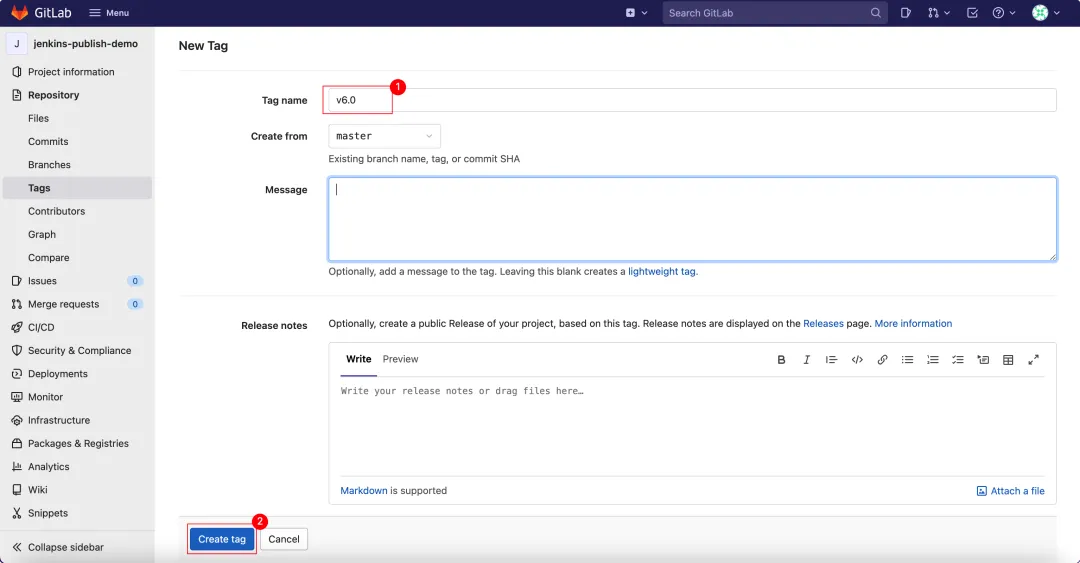
Task: Open the Releases page link
Action: click(x=823, y=323)
